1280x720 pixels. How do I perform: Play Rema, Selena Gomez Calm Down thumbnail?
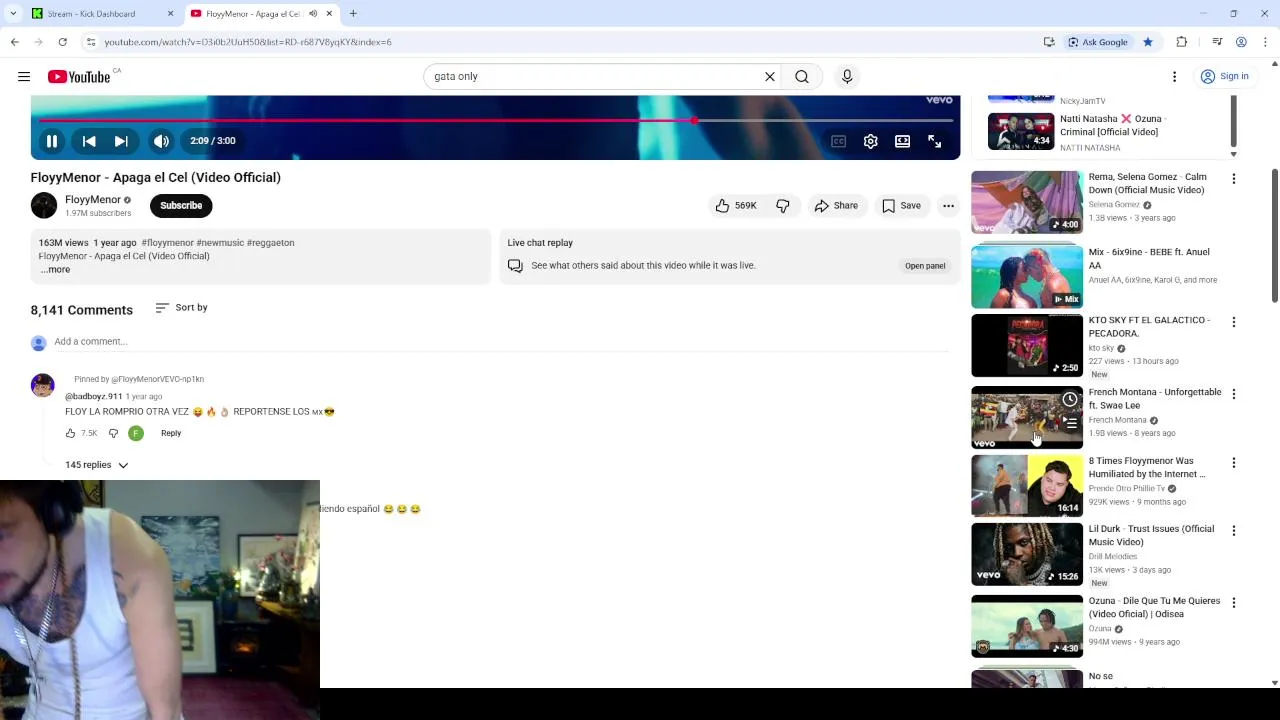1027,202
